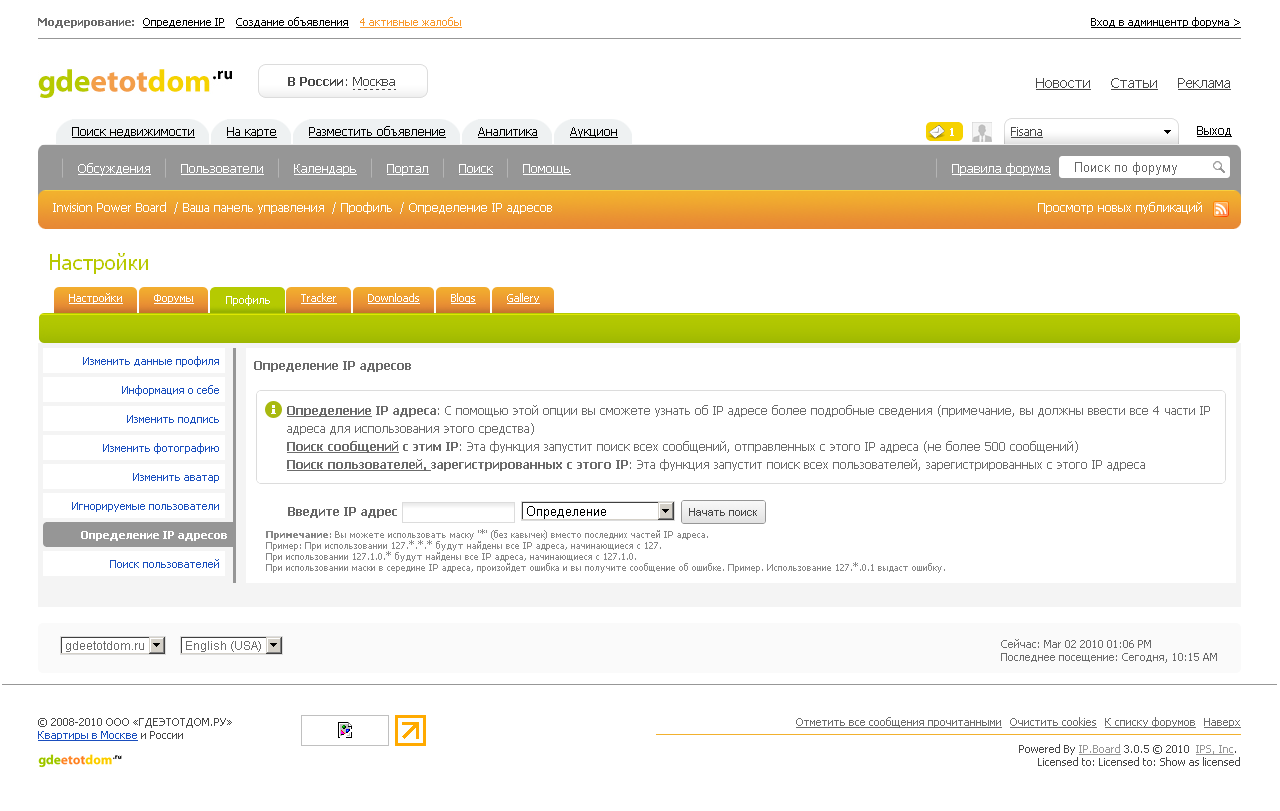
Task: Go to Invision Power Board breadcrumb
Action: click(109, 208)
